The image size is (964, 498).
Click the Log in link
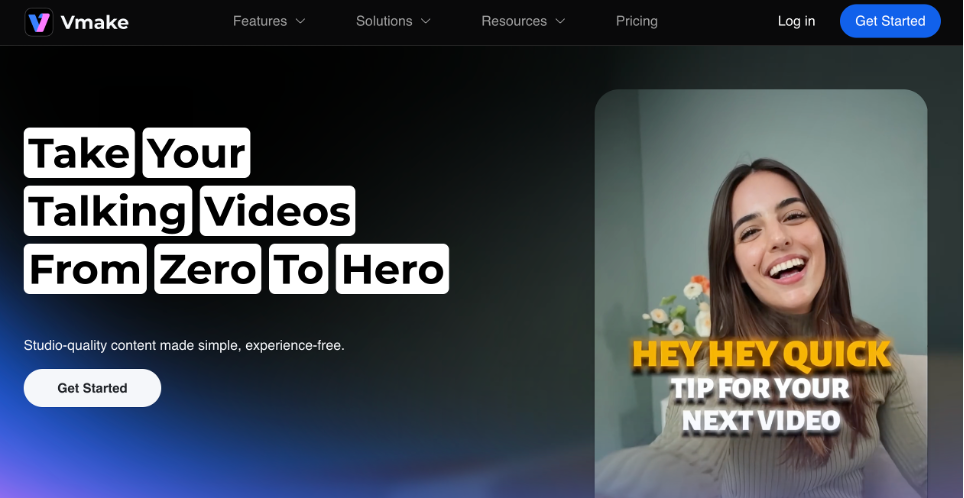click(796, 21)
